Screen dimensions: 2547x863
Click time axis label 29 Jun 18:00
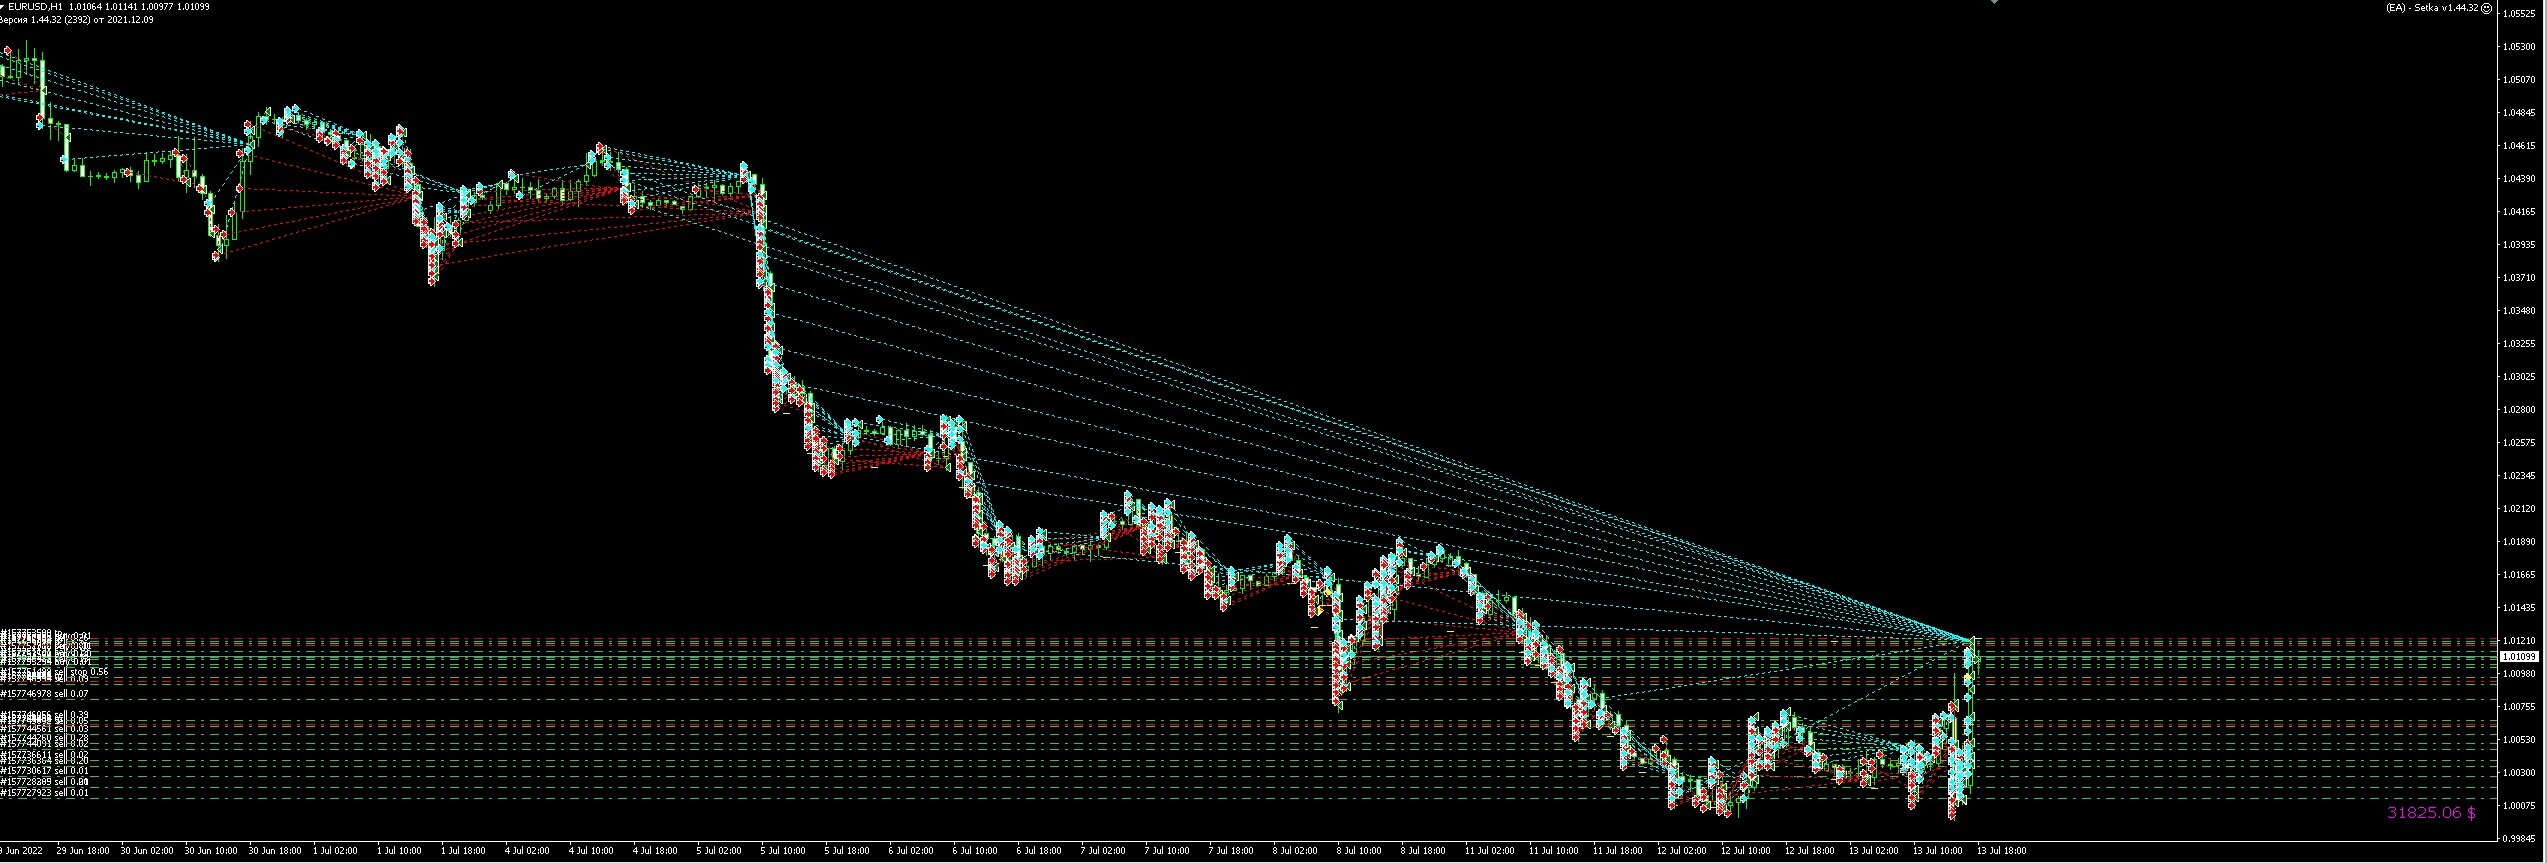pyautogui.click(x=83, y=851)
